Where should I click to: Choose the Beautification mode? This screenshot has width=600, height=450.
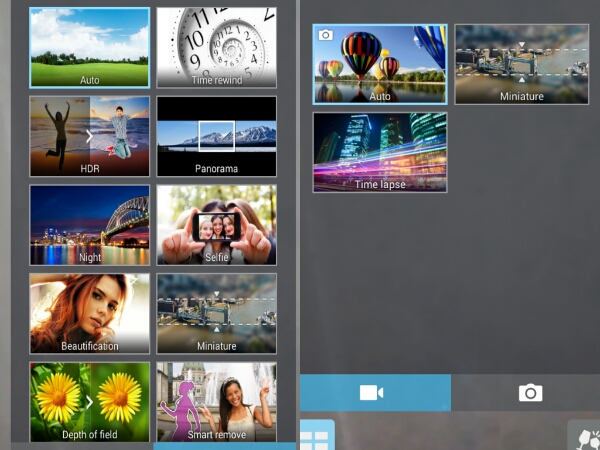pyautogui.click(x=90, y=313)
